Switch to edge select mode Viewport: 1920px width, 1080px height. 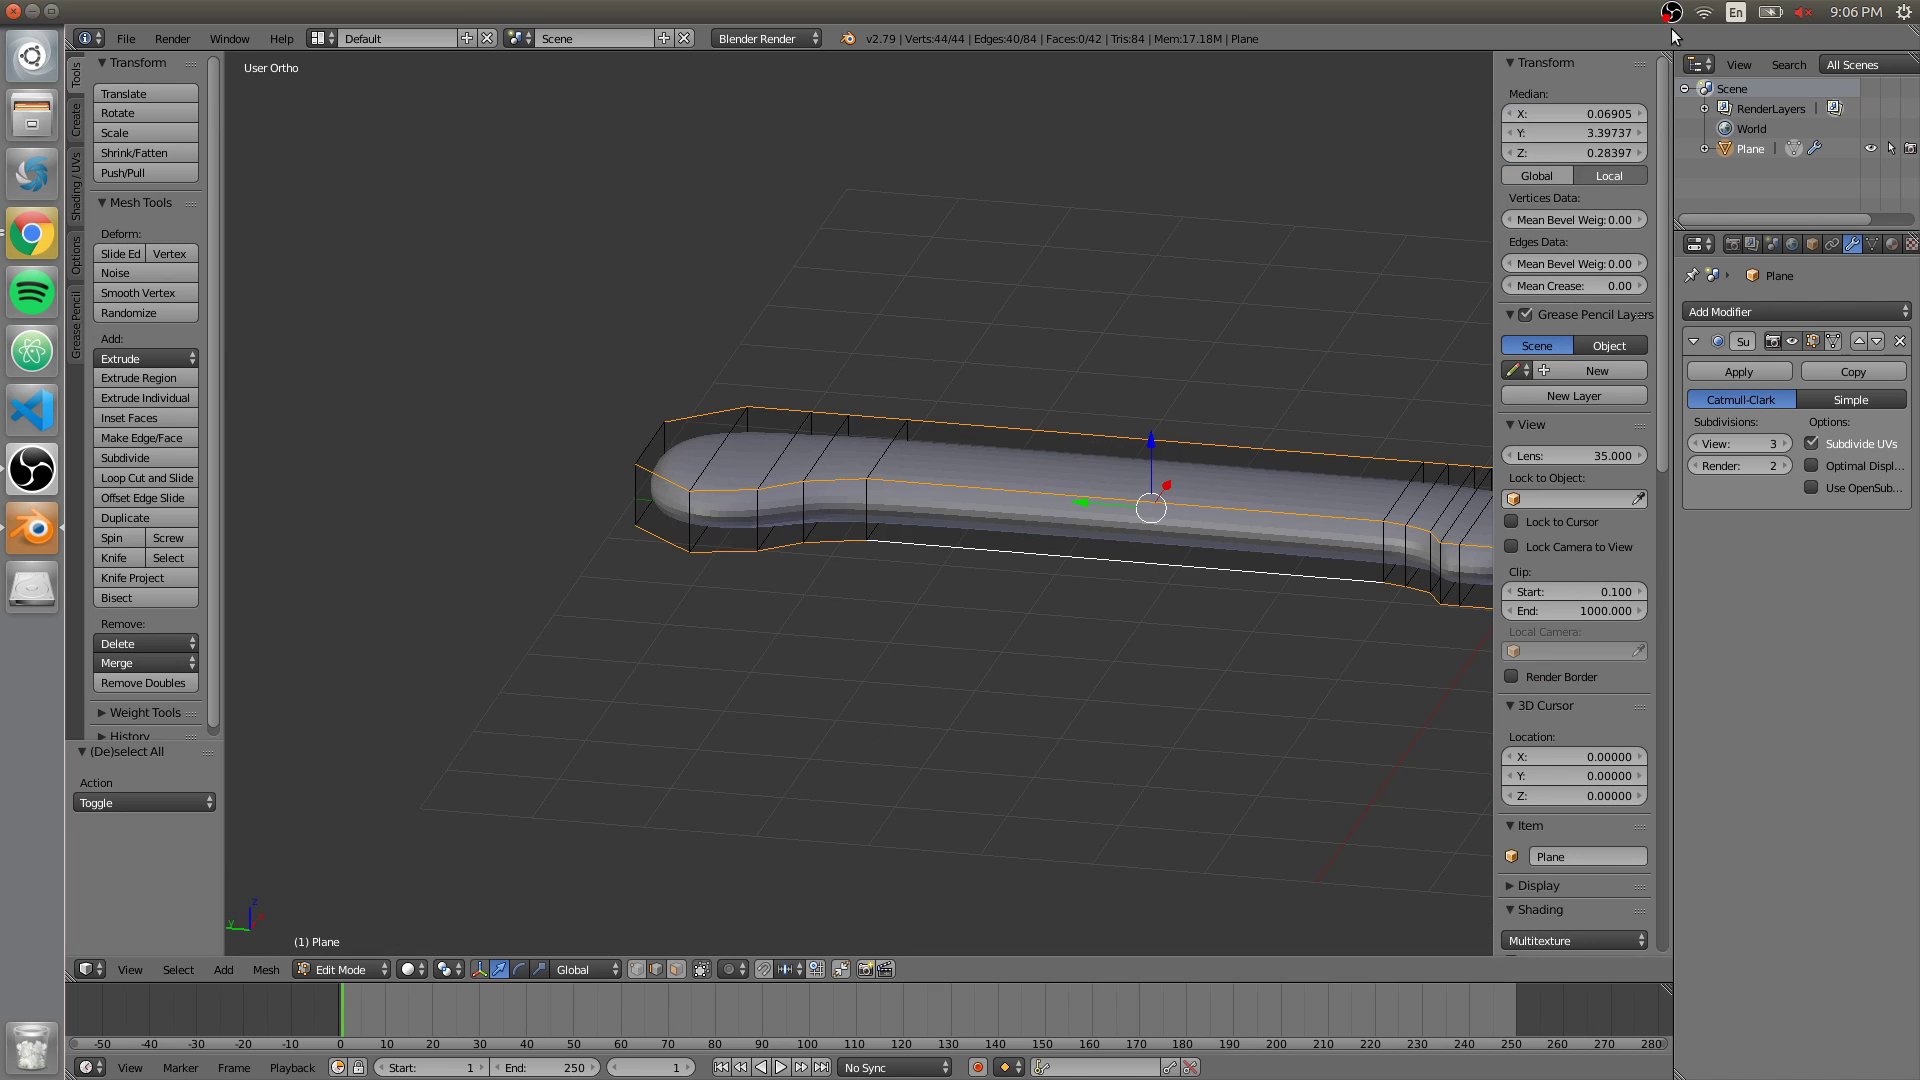point(656,969)
